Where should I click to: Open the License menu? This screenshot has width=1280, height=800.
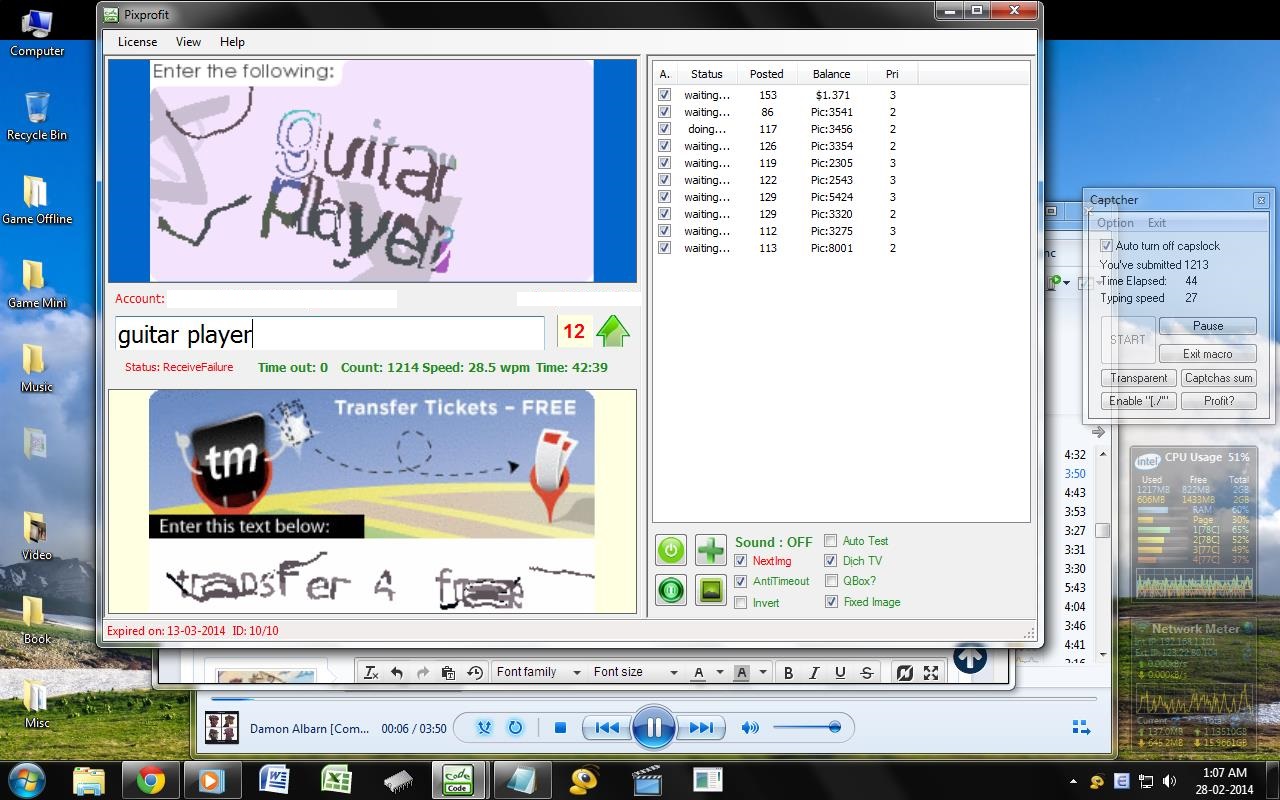coord(137,42)
